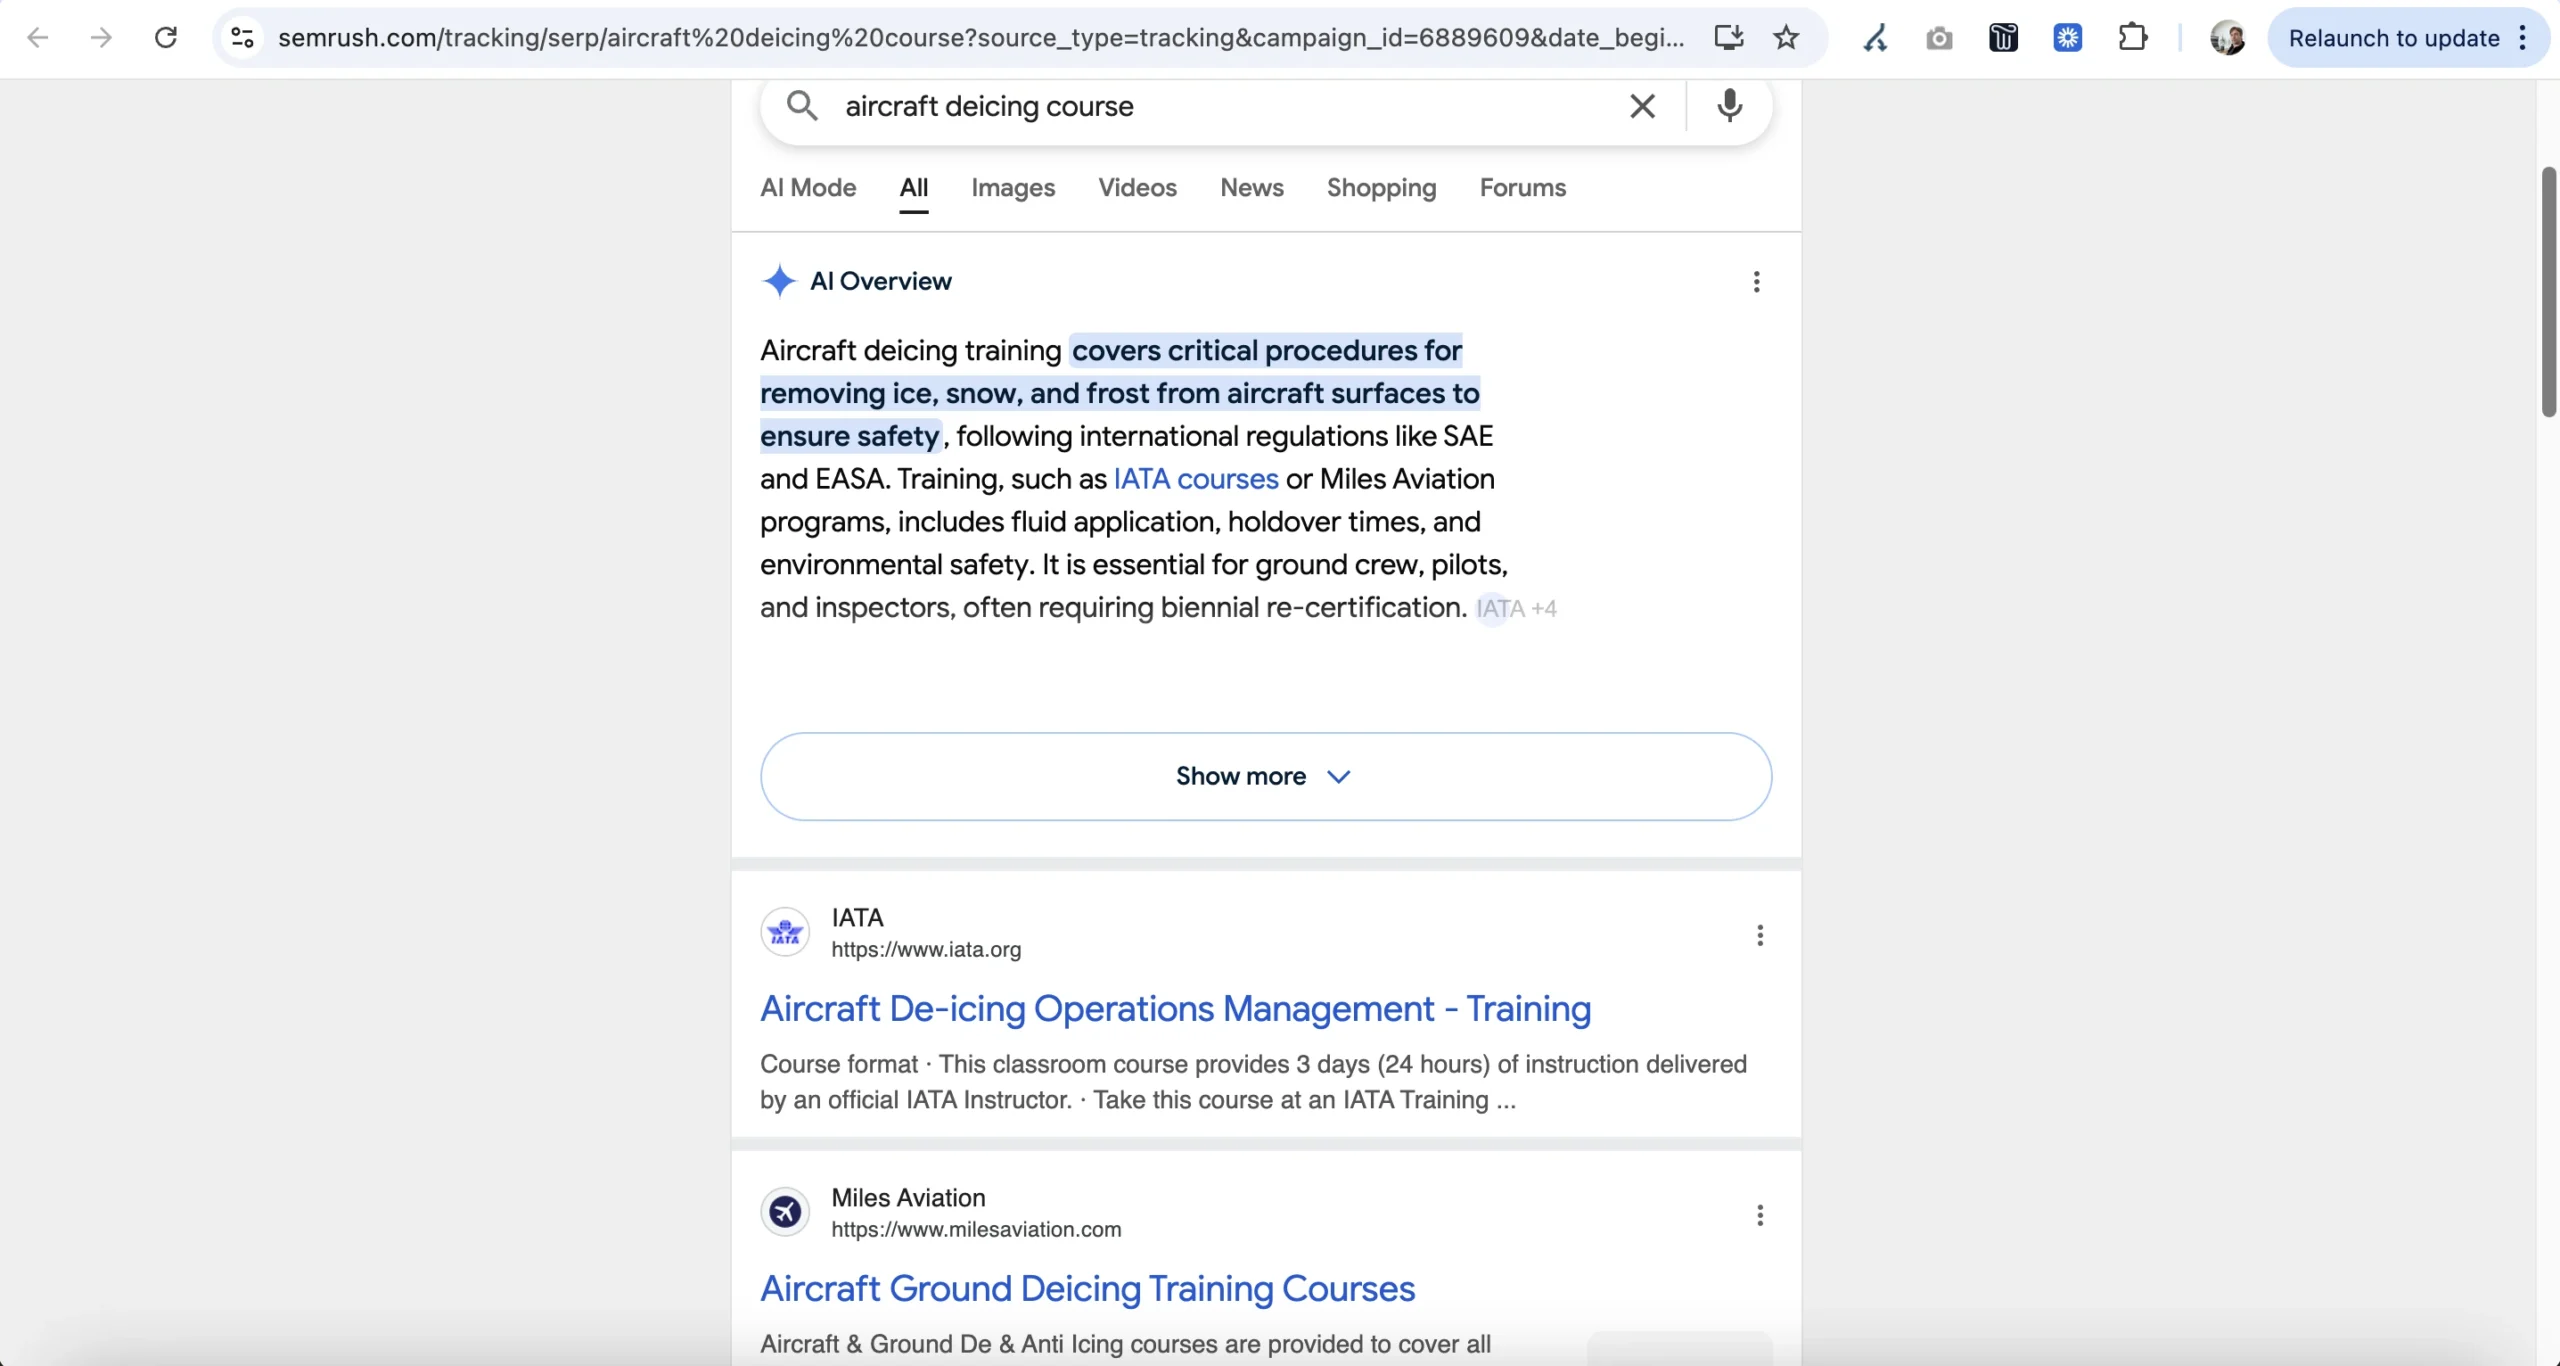Open the browser extensions puzzle icon
The image size is (2560, 1366).
point(2132,38)
